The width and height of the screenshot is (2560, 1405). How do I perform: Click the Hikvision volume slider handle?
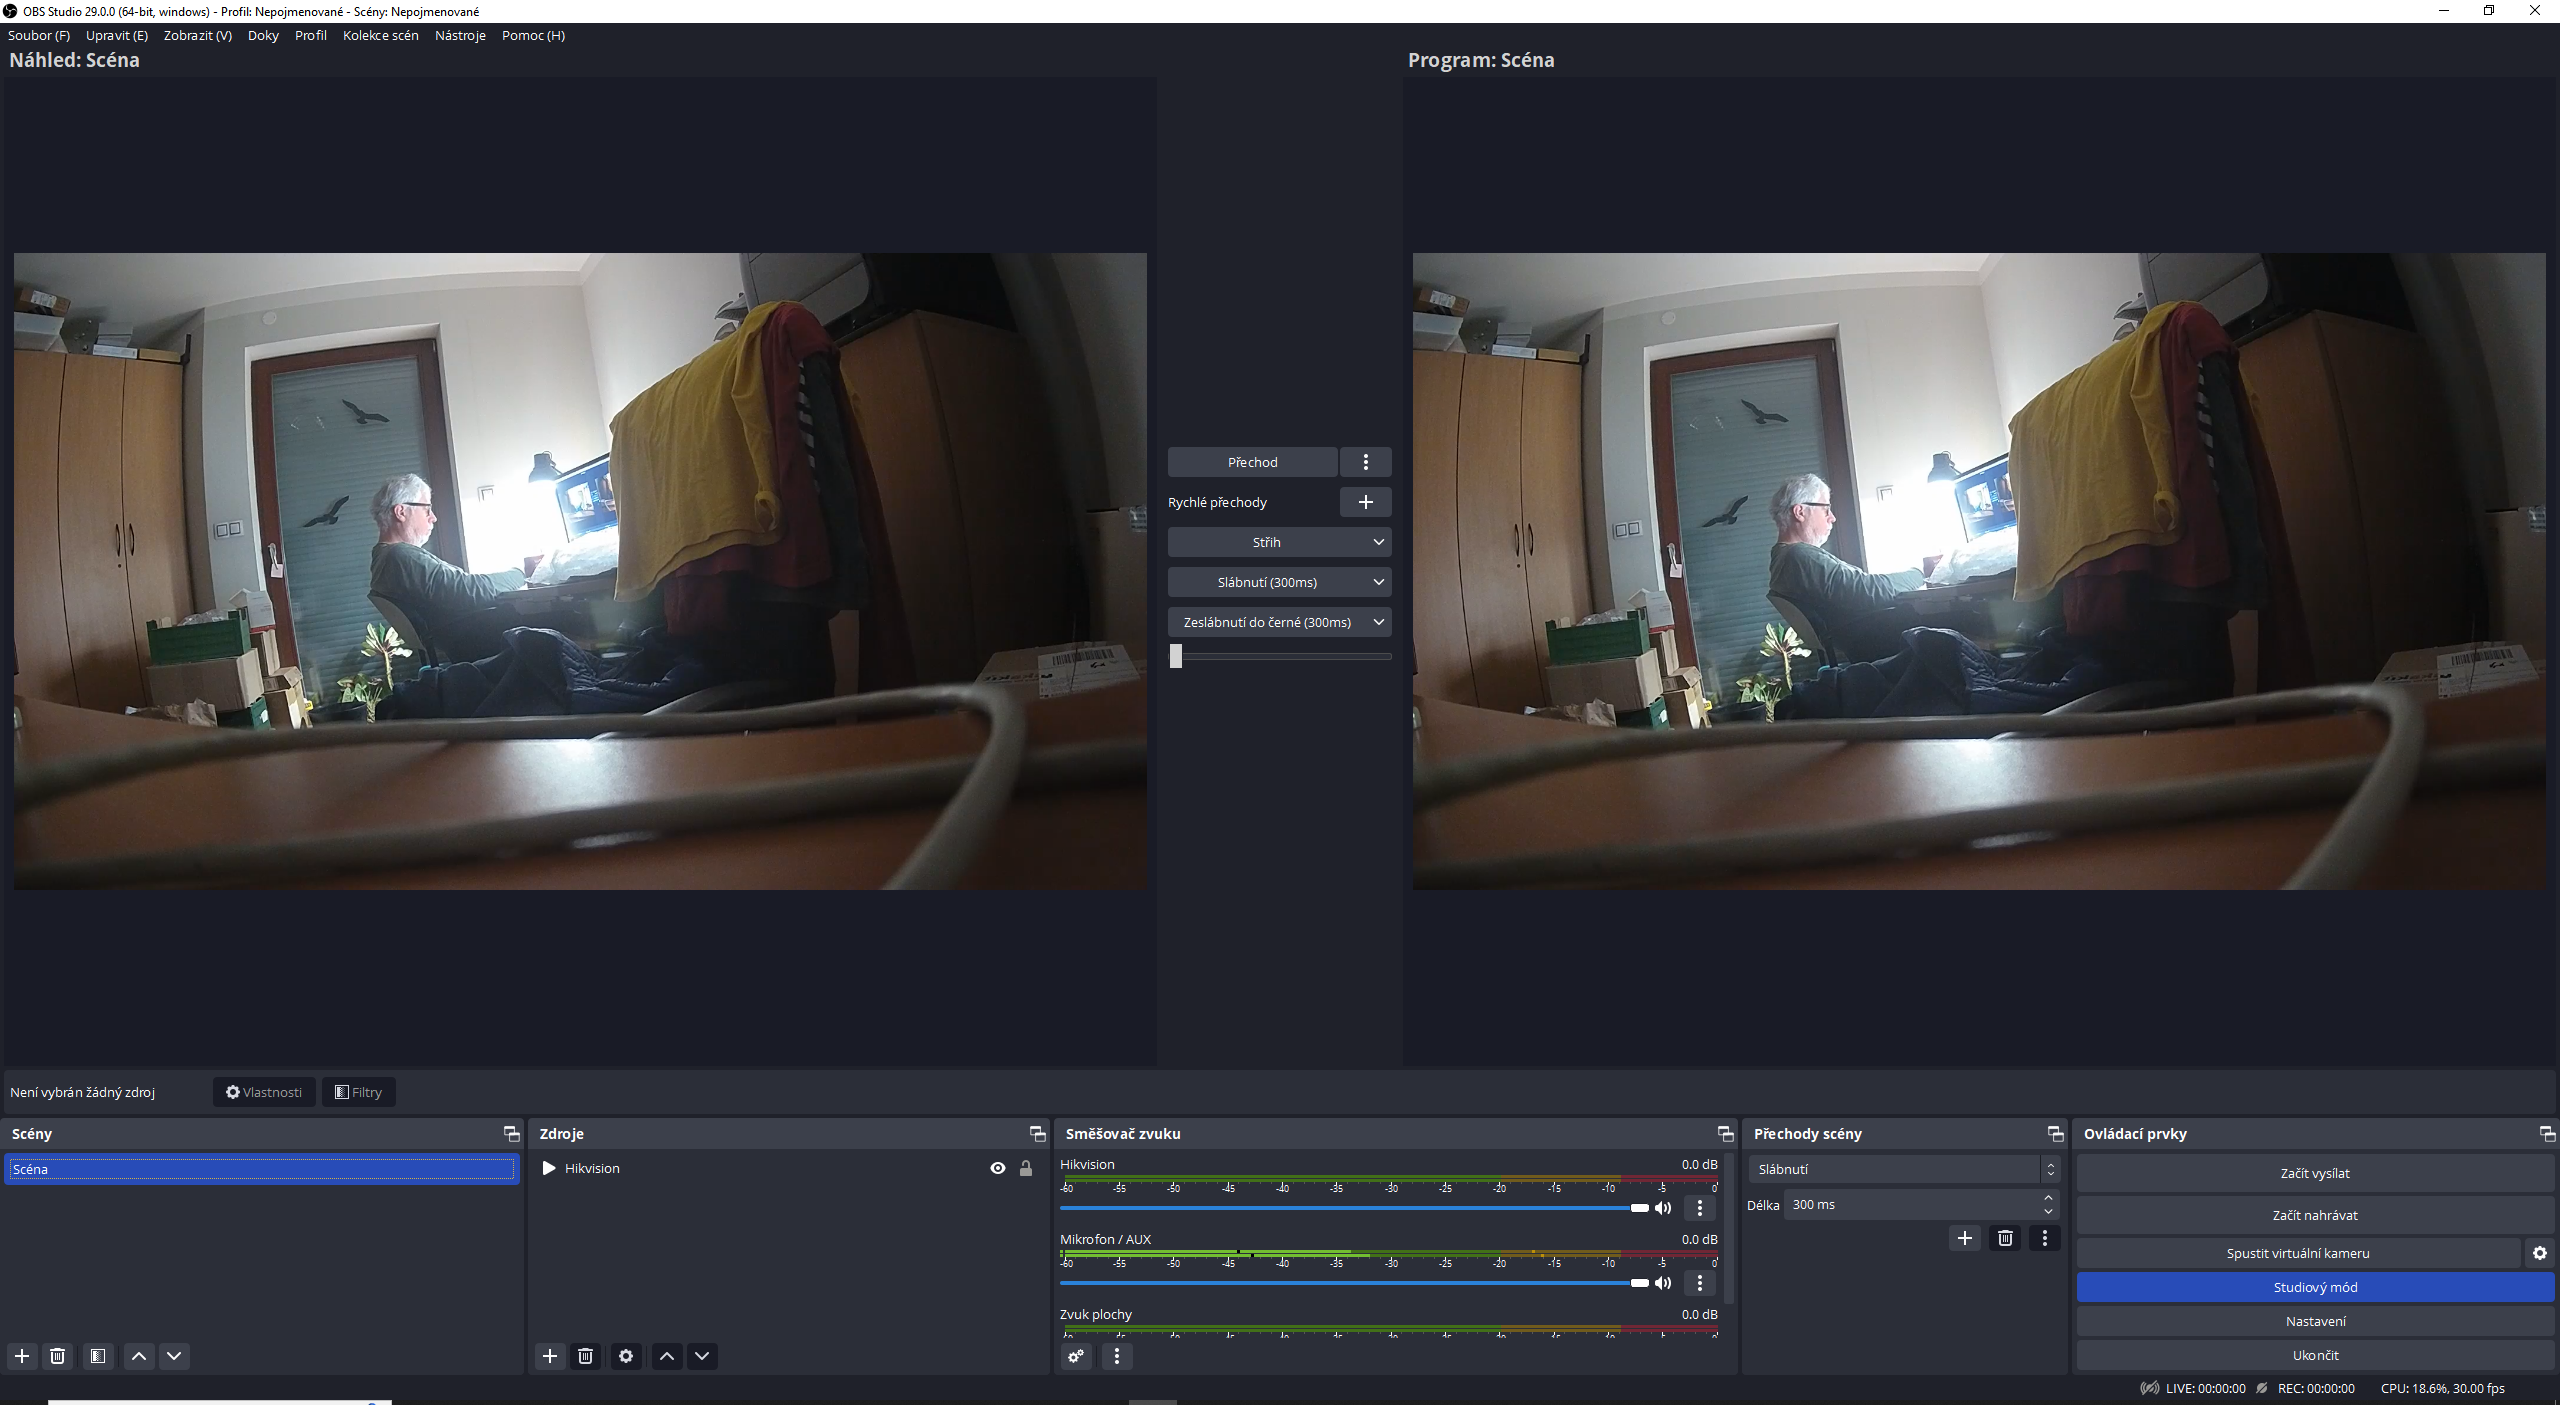(1639, 1208)
